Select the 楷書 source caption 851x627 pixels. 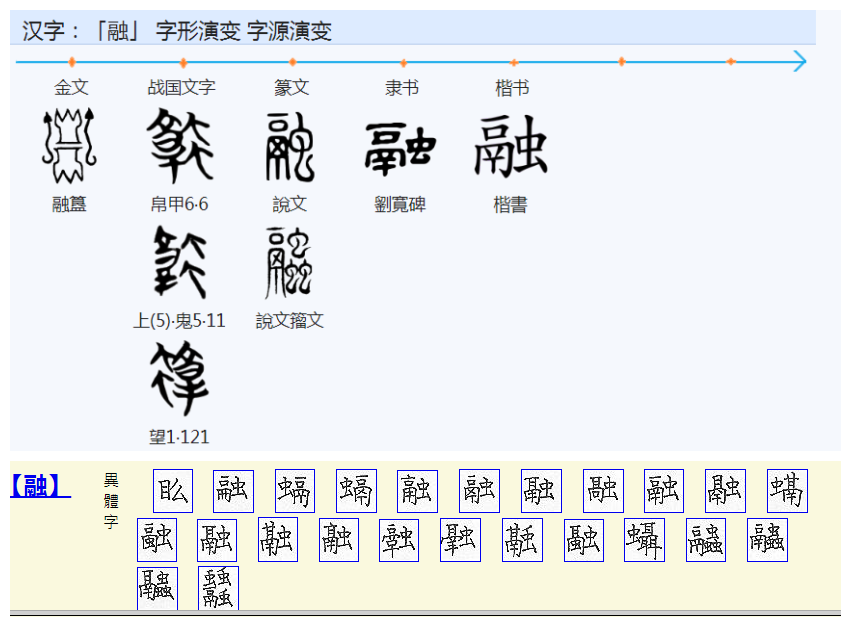[510, 205]
